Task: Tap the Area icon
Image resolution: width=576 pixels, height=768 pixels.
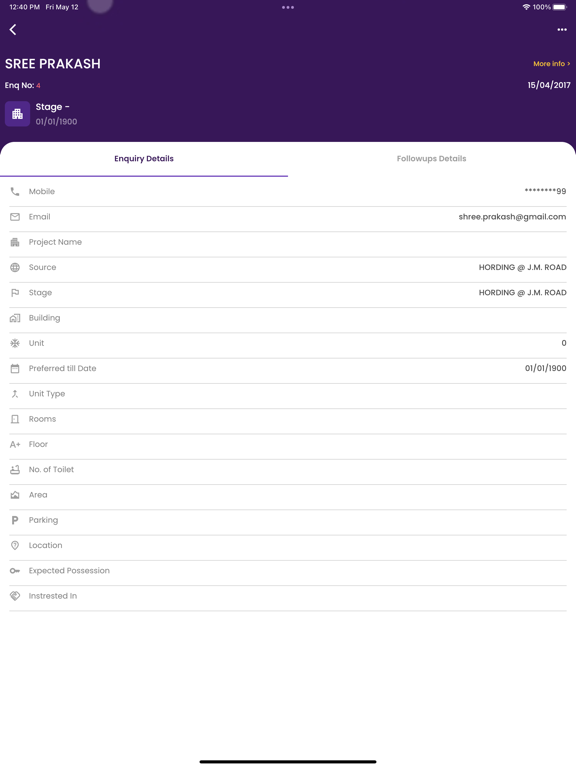Action: pyautogui.click(x=15, y=495)
